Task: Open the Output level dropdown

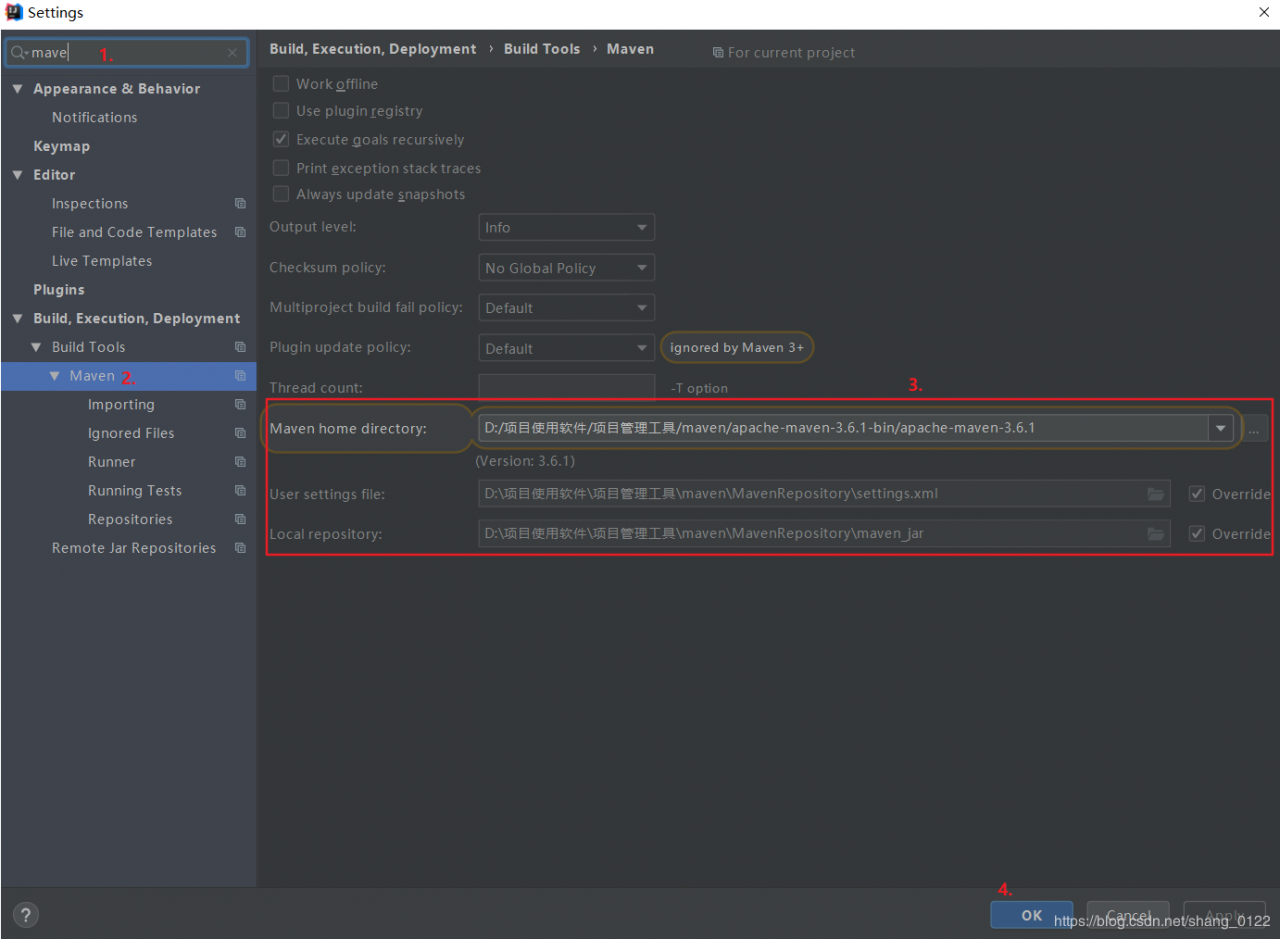Action: tap(567, 228)
